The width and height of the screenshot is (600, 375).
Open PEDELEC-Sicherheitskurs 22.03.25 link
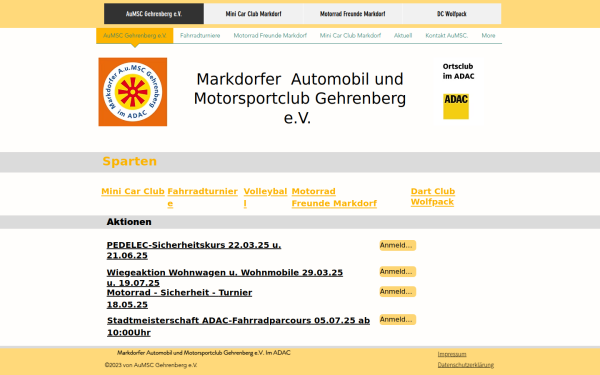[194, 250]
